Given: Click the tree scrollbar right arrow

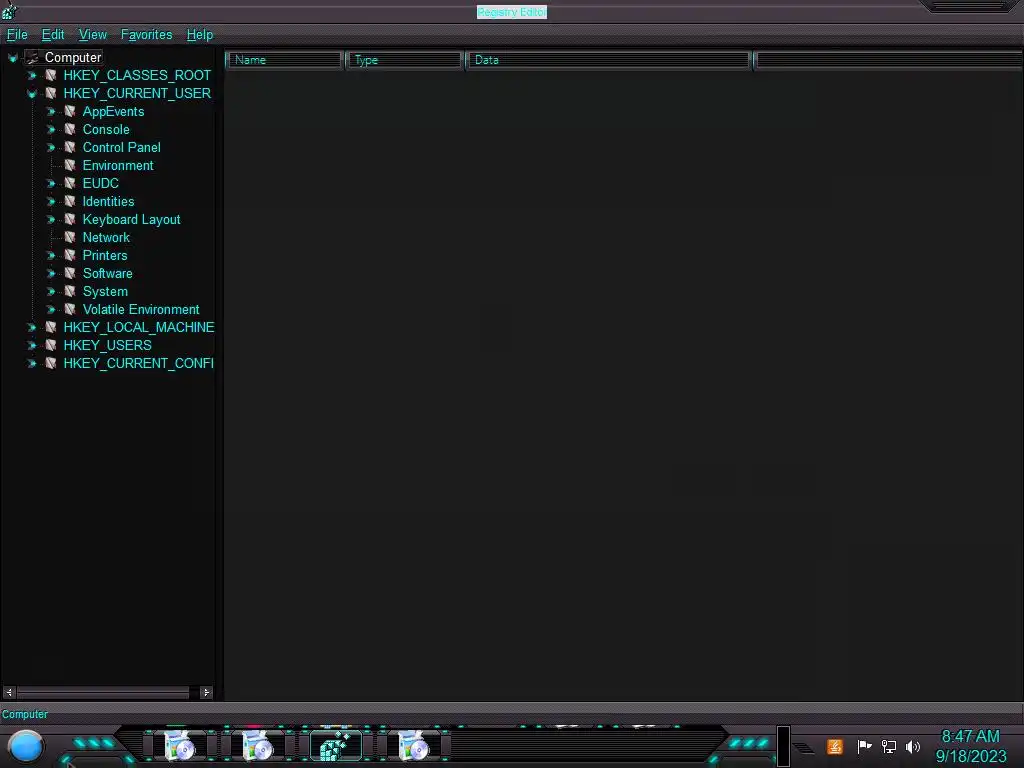Looking at the screenshot, I should point(206,692).
